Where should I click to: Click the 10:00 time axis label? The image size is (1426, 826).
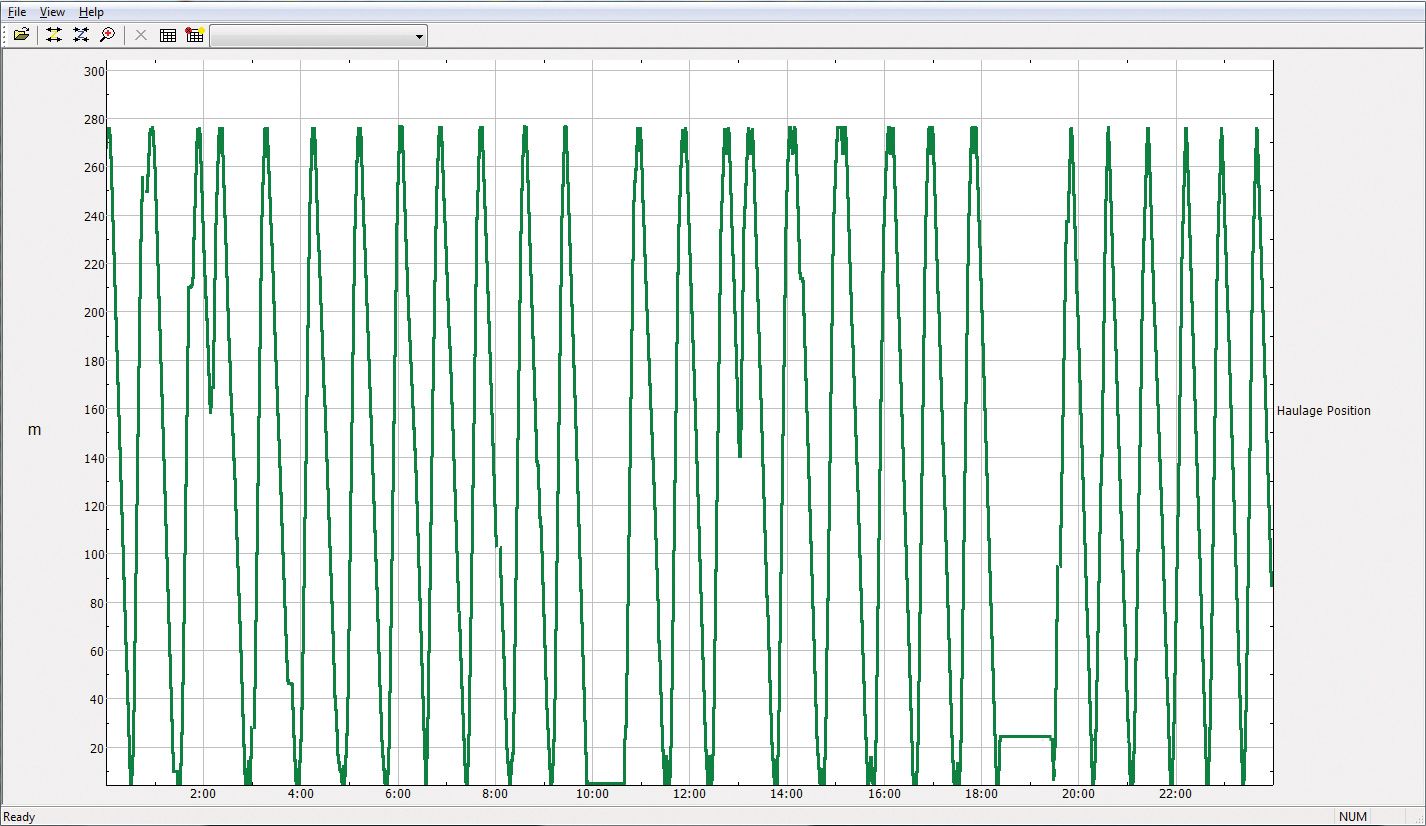592,794
